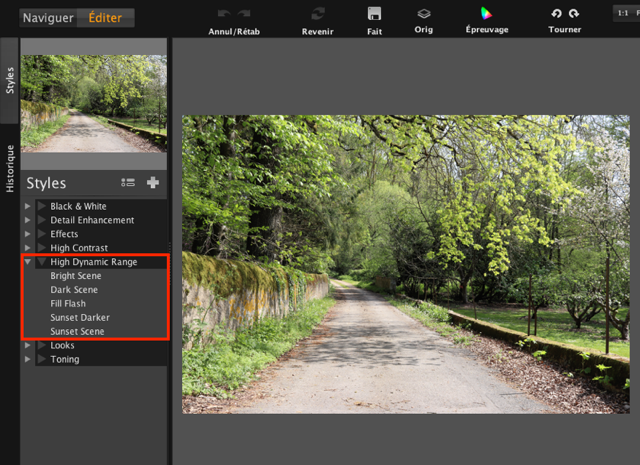The width and height of the screenshot is (640, 465).
Task: Open the Historique side tab
Action: [10, 168]
